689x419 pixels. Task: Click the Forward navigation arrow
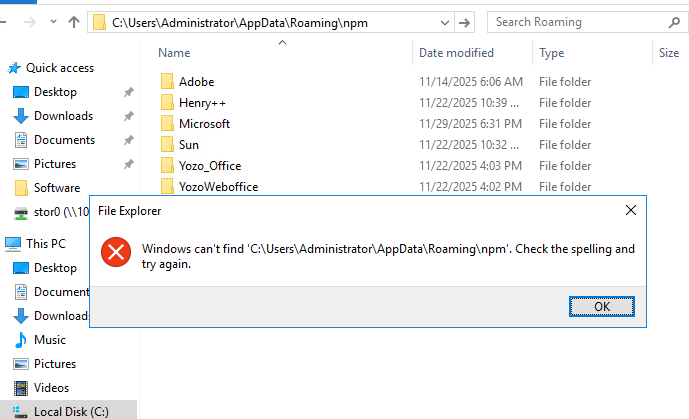[30, 22]
